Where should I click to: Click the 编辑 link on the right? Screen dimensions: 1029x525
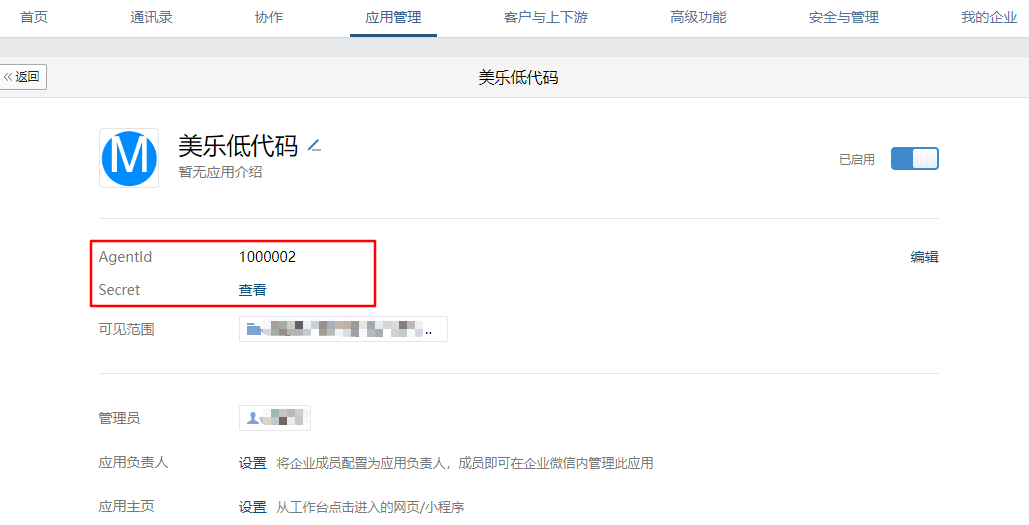pos(924,257)
